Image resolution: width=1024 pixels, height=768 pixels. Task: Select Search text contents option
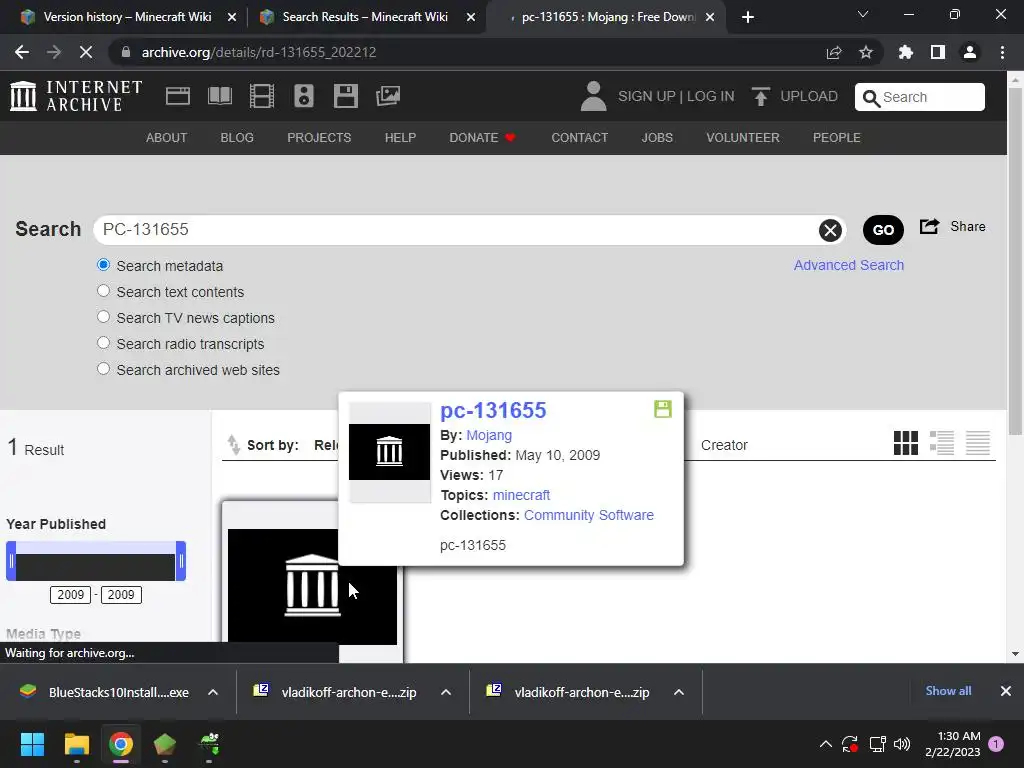[x=103, y=291]
